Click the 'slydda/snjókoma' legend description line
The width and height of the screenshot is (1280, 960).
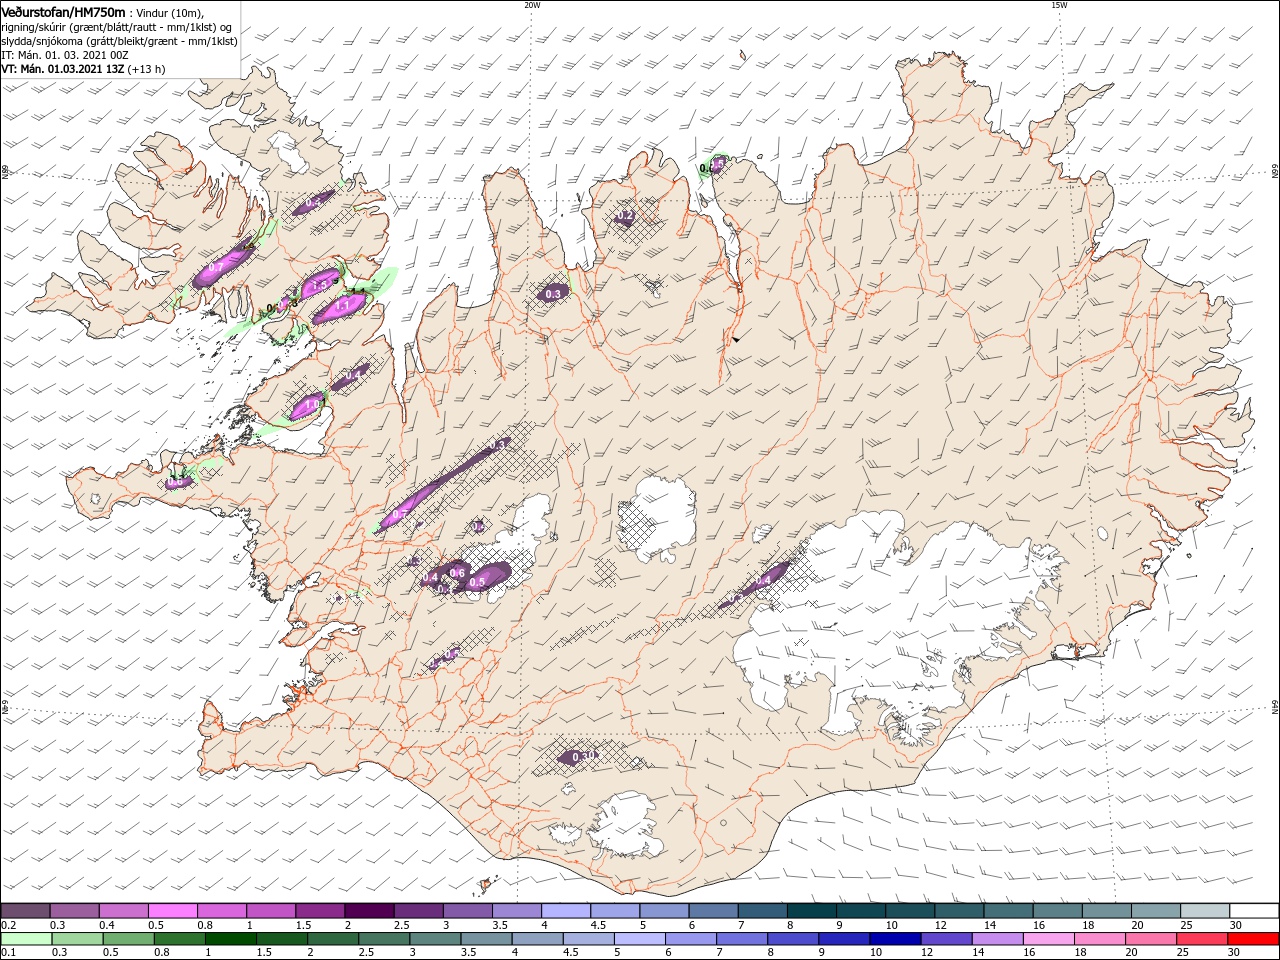pyautogui.click(x=119, y=41)
